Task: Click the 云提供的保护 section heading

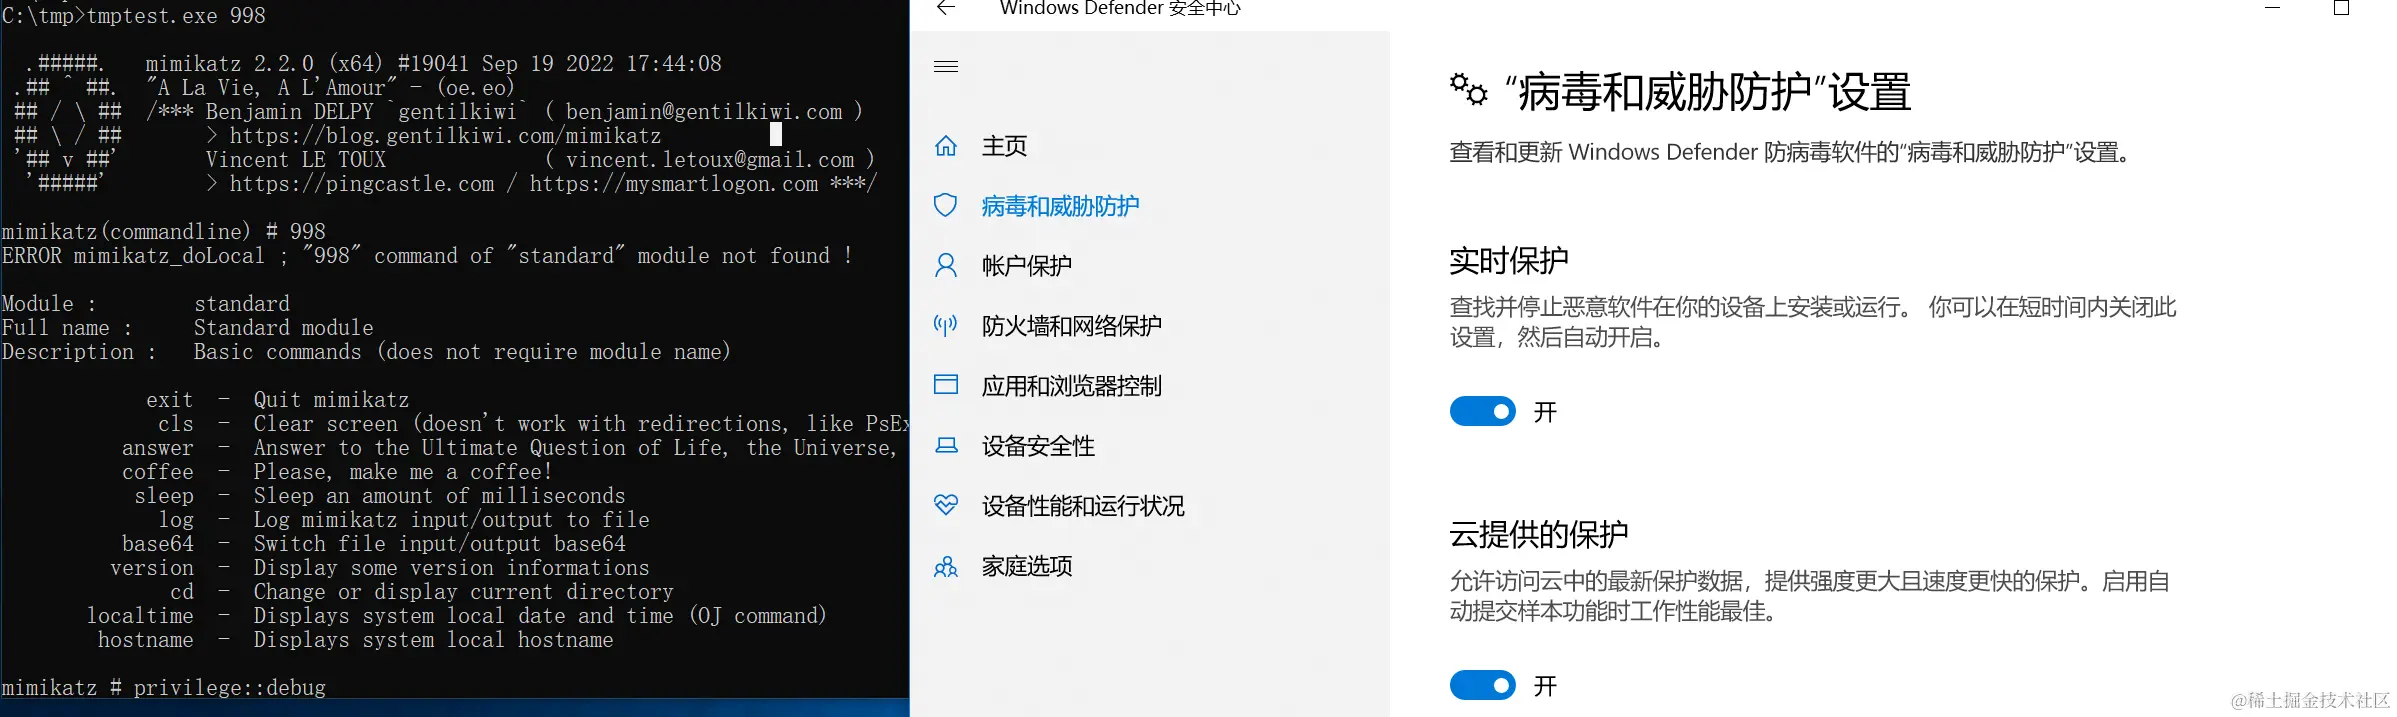Action: (1538, 535)
